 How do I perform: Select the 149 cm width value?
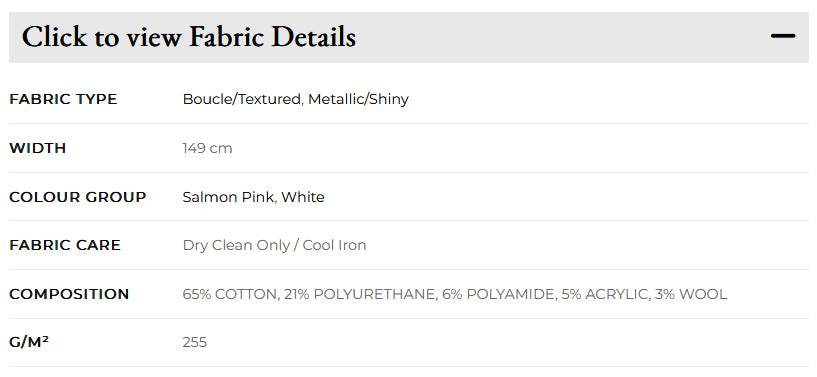point(207,148)
